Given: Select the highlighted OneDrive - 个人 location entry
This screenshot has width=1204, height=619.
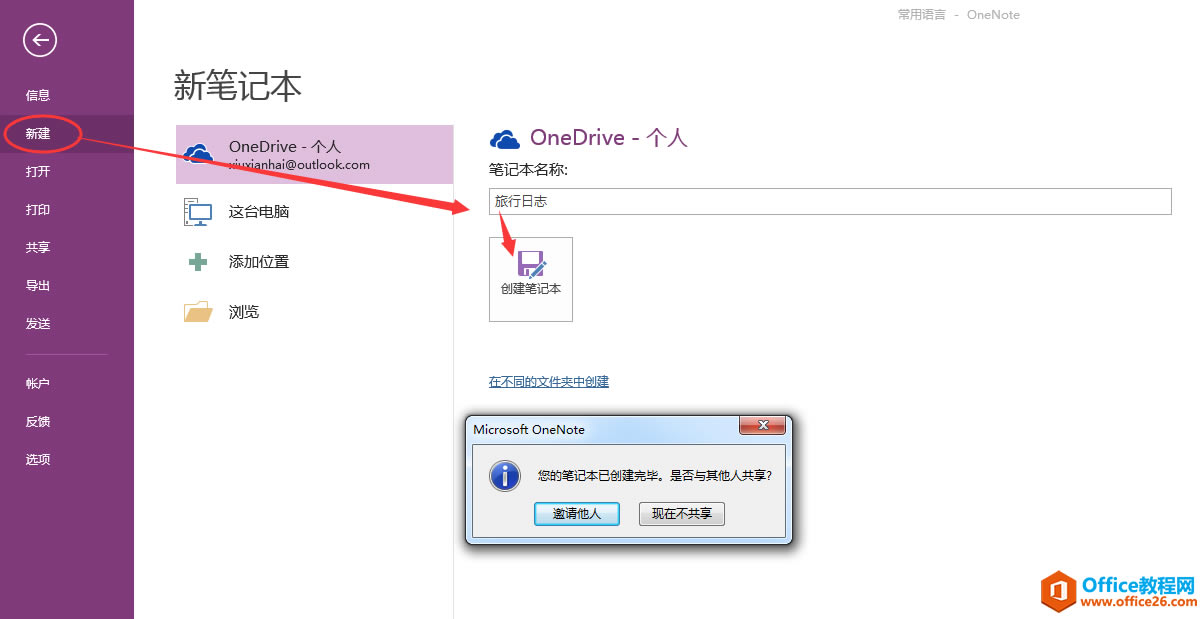Looking at the screenshot, I should click(314, 154).
